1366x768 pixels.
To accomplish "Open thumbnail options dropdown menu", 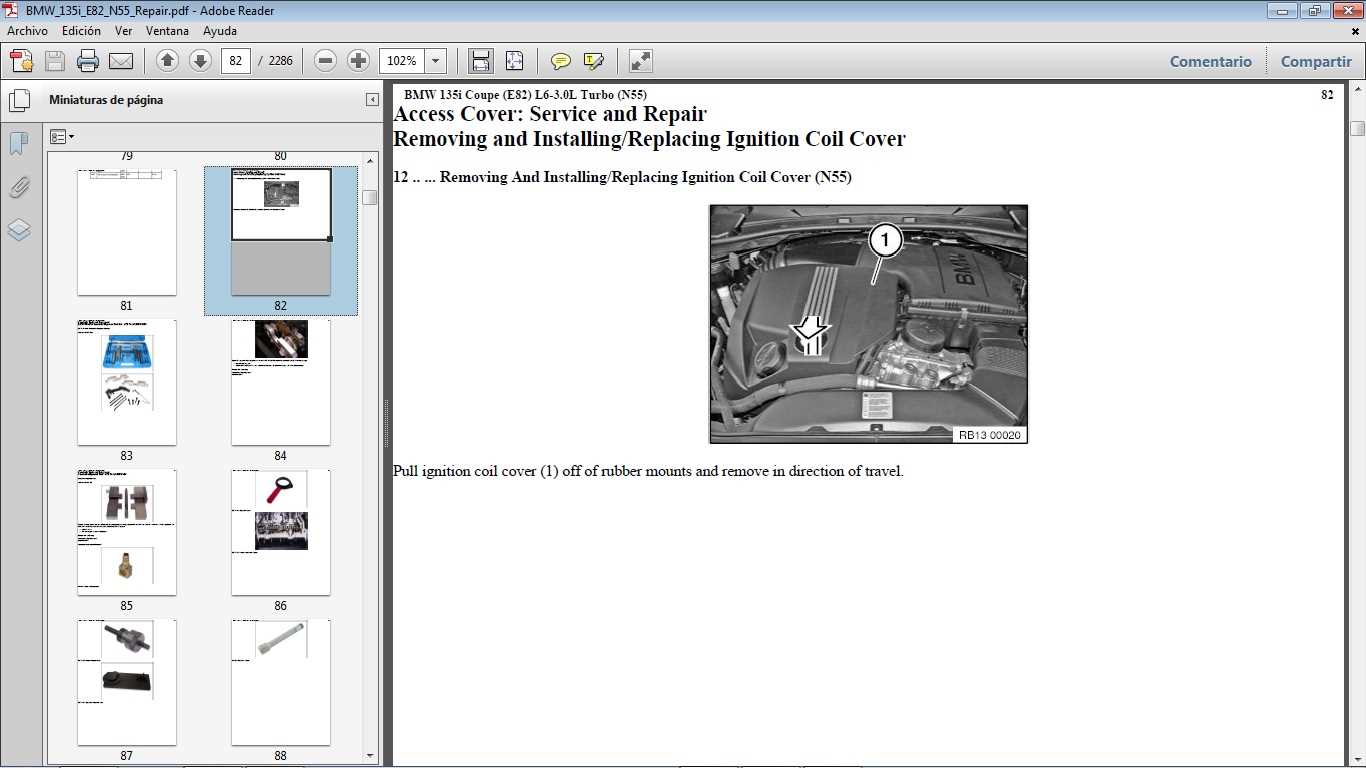I will click(x=62, y=137).
